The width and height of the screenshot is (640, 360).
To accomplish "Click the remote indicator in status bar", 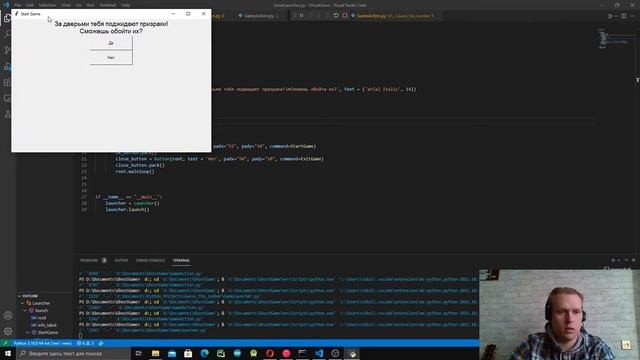I will coord(5,343).
